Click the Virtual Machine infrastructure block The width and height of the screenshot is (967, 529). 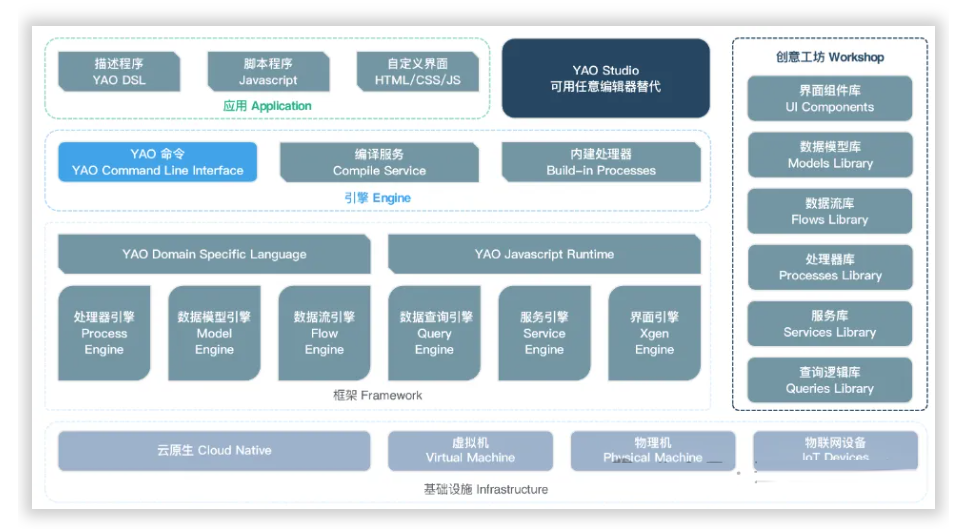[x=470, y=450]
